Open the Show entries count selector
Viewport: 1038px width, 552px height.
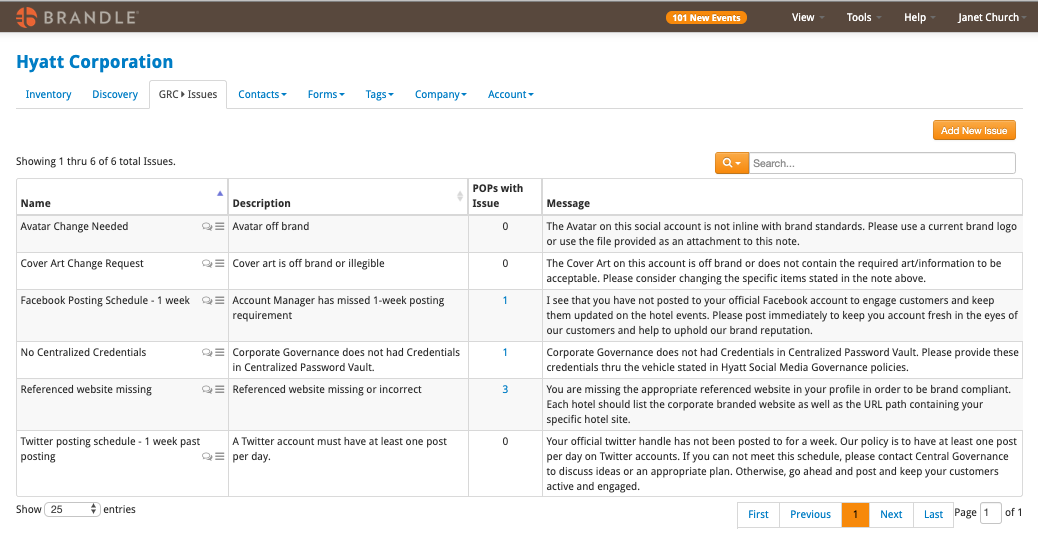click(x=72, y=509)
